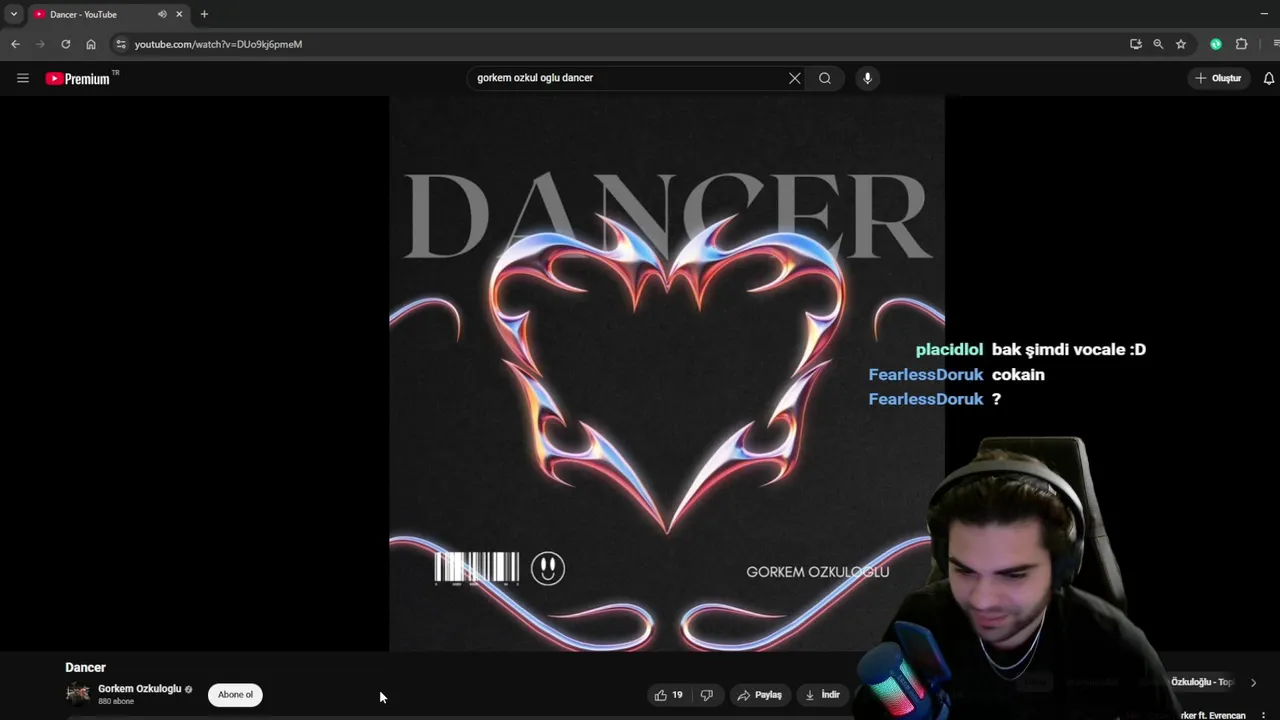1280x720 pixels.
Task: Open the green extension icon
Action: tap(1216, 44)
